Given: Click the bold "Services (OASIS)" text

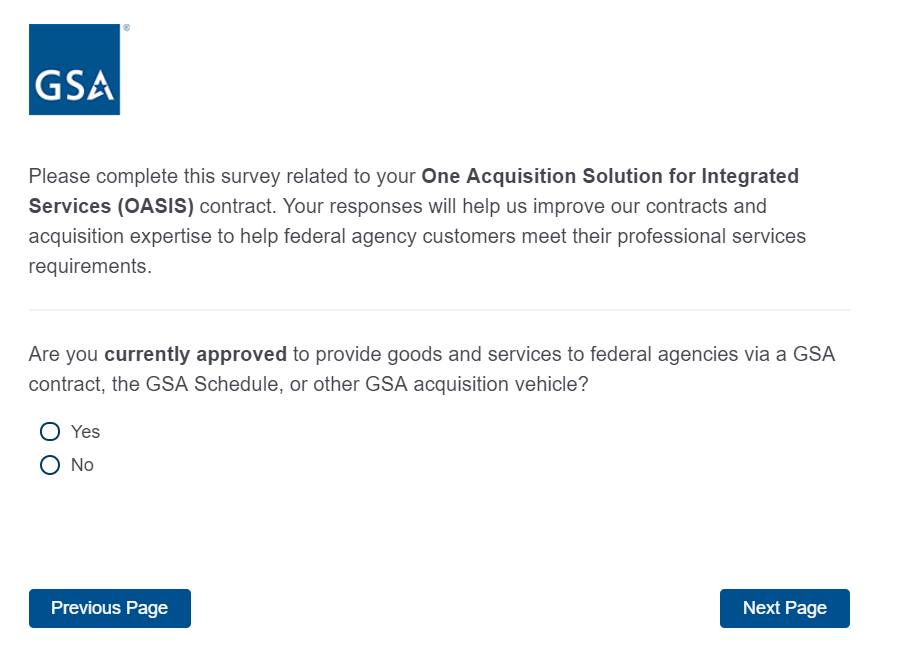Looking at the screenshot, I should (x=111, y=207).
